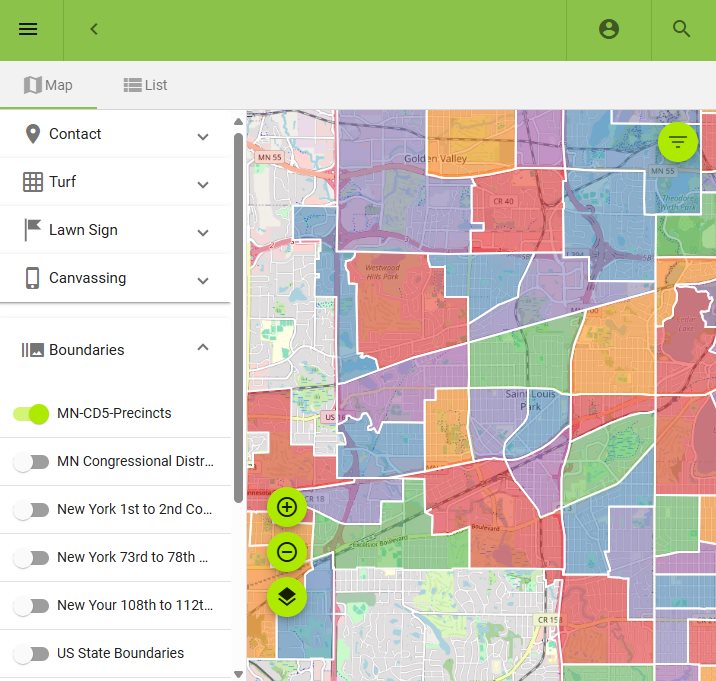Open the map filter button
The width and height of the screenshot is (716, 681).
coord(677,142)
